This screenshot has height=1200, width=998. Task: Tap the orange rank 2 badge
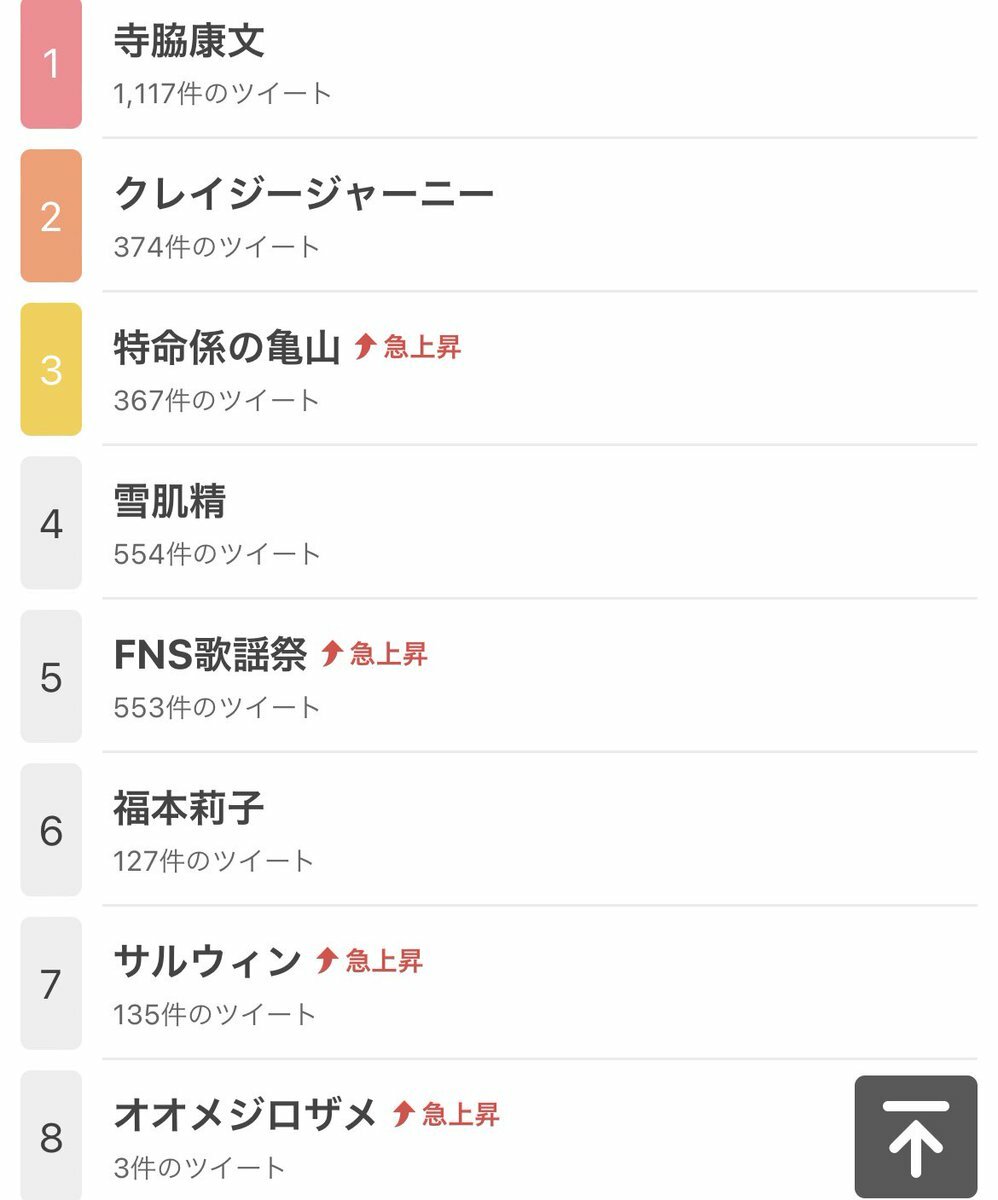[x=51, y=216]
